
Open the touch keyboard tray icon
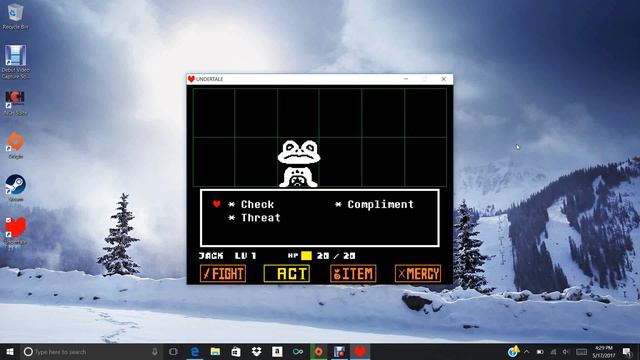tap(581, 351)
